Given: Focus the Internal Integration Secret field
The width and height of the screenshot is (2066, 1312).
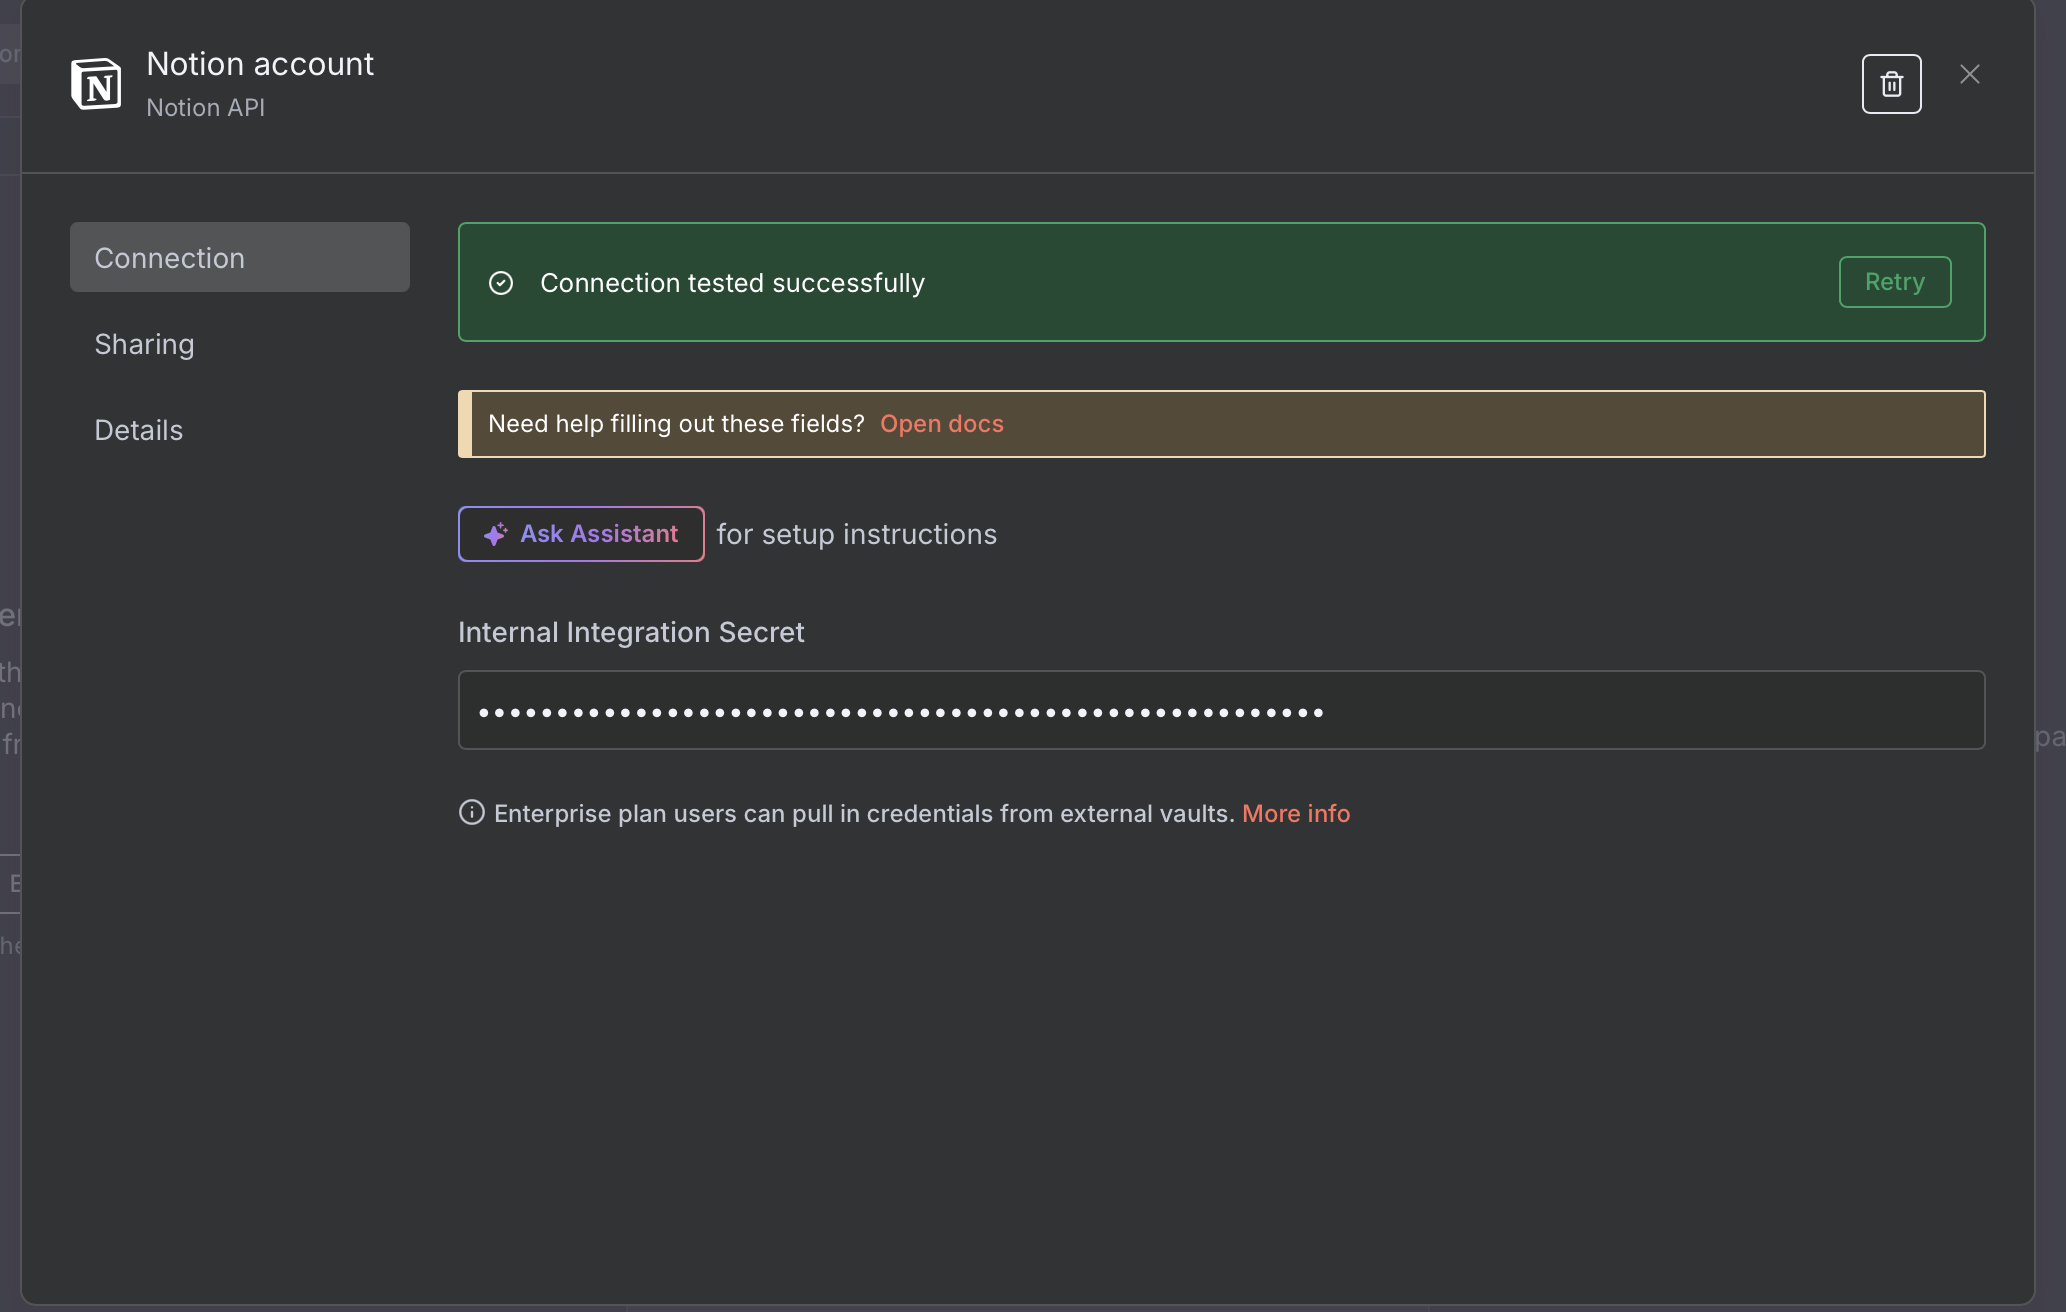Looking at the screenshot, I should pos(1220,711).
